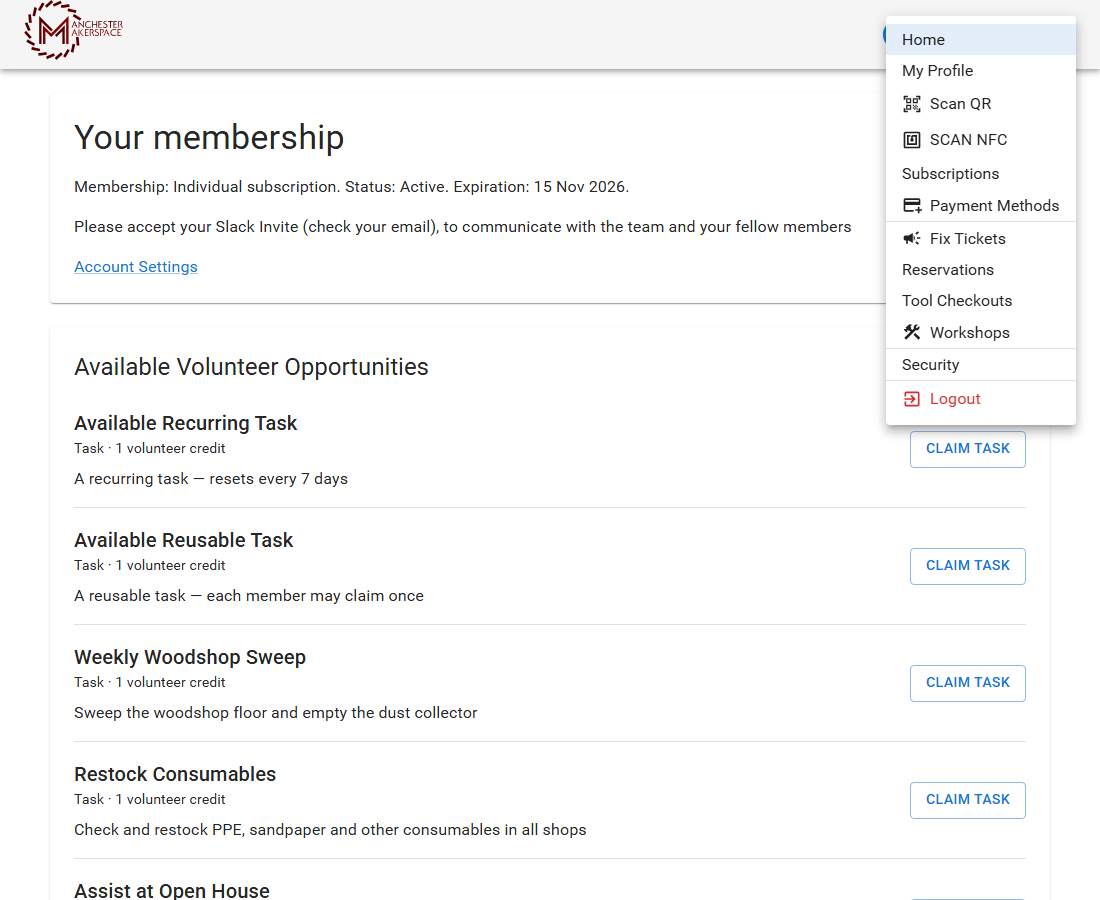The image size is (1100, 900).
Task: Open the Payment Methods menu entry
Action: pos(981,206)
